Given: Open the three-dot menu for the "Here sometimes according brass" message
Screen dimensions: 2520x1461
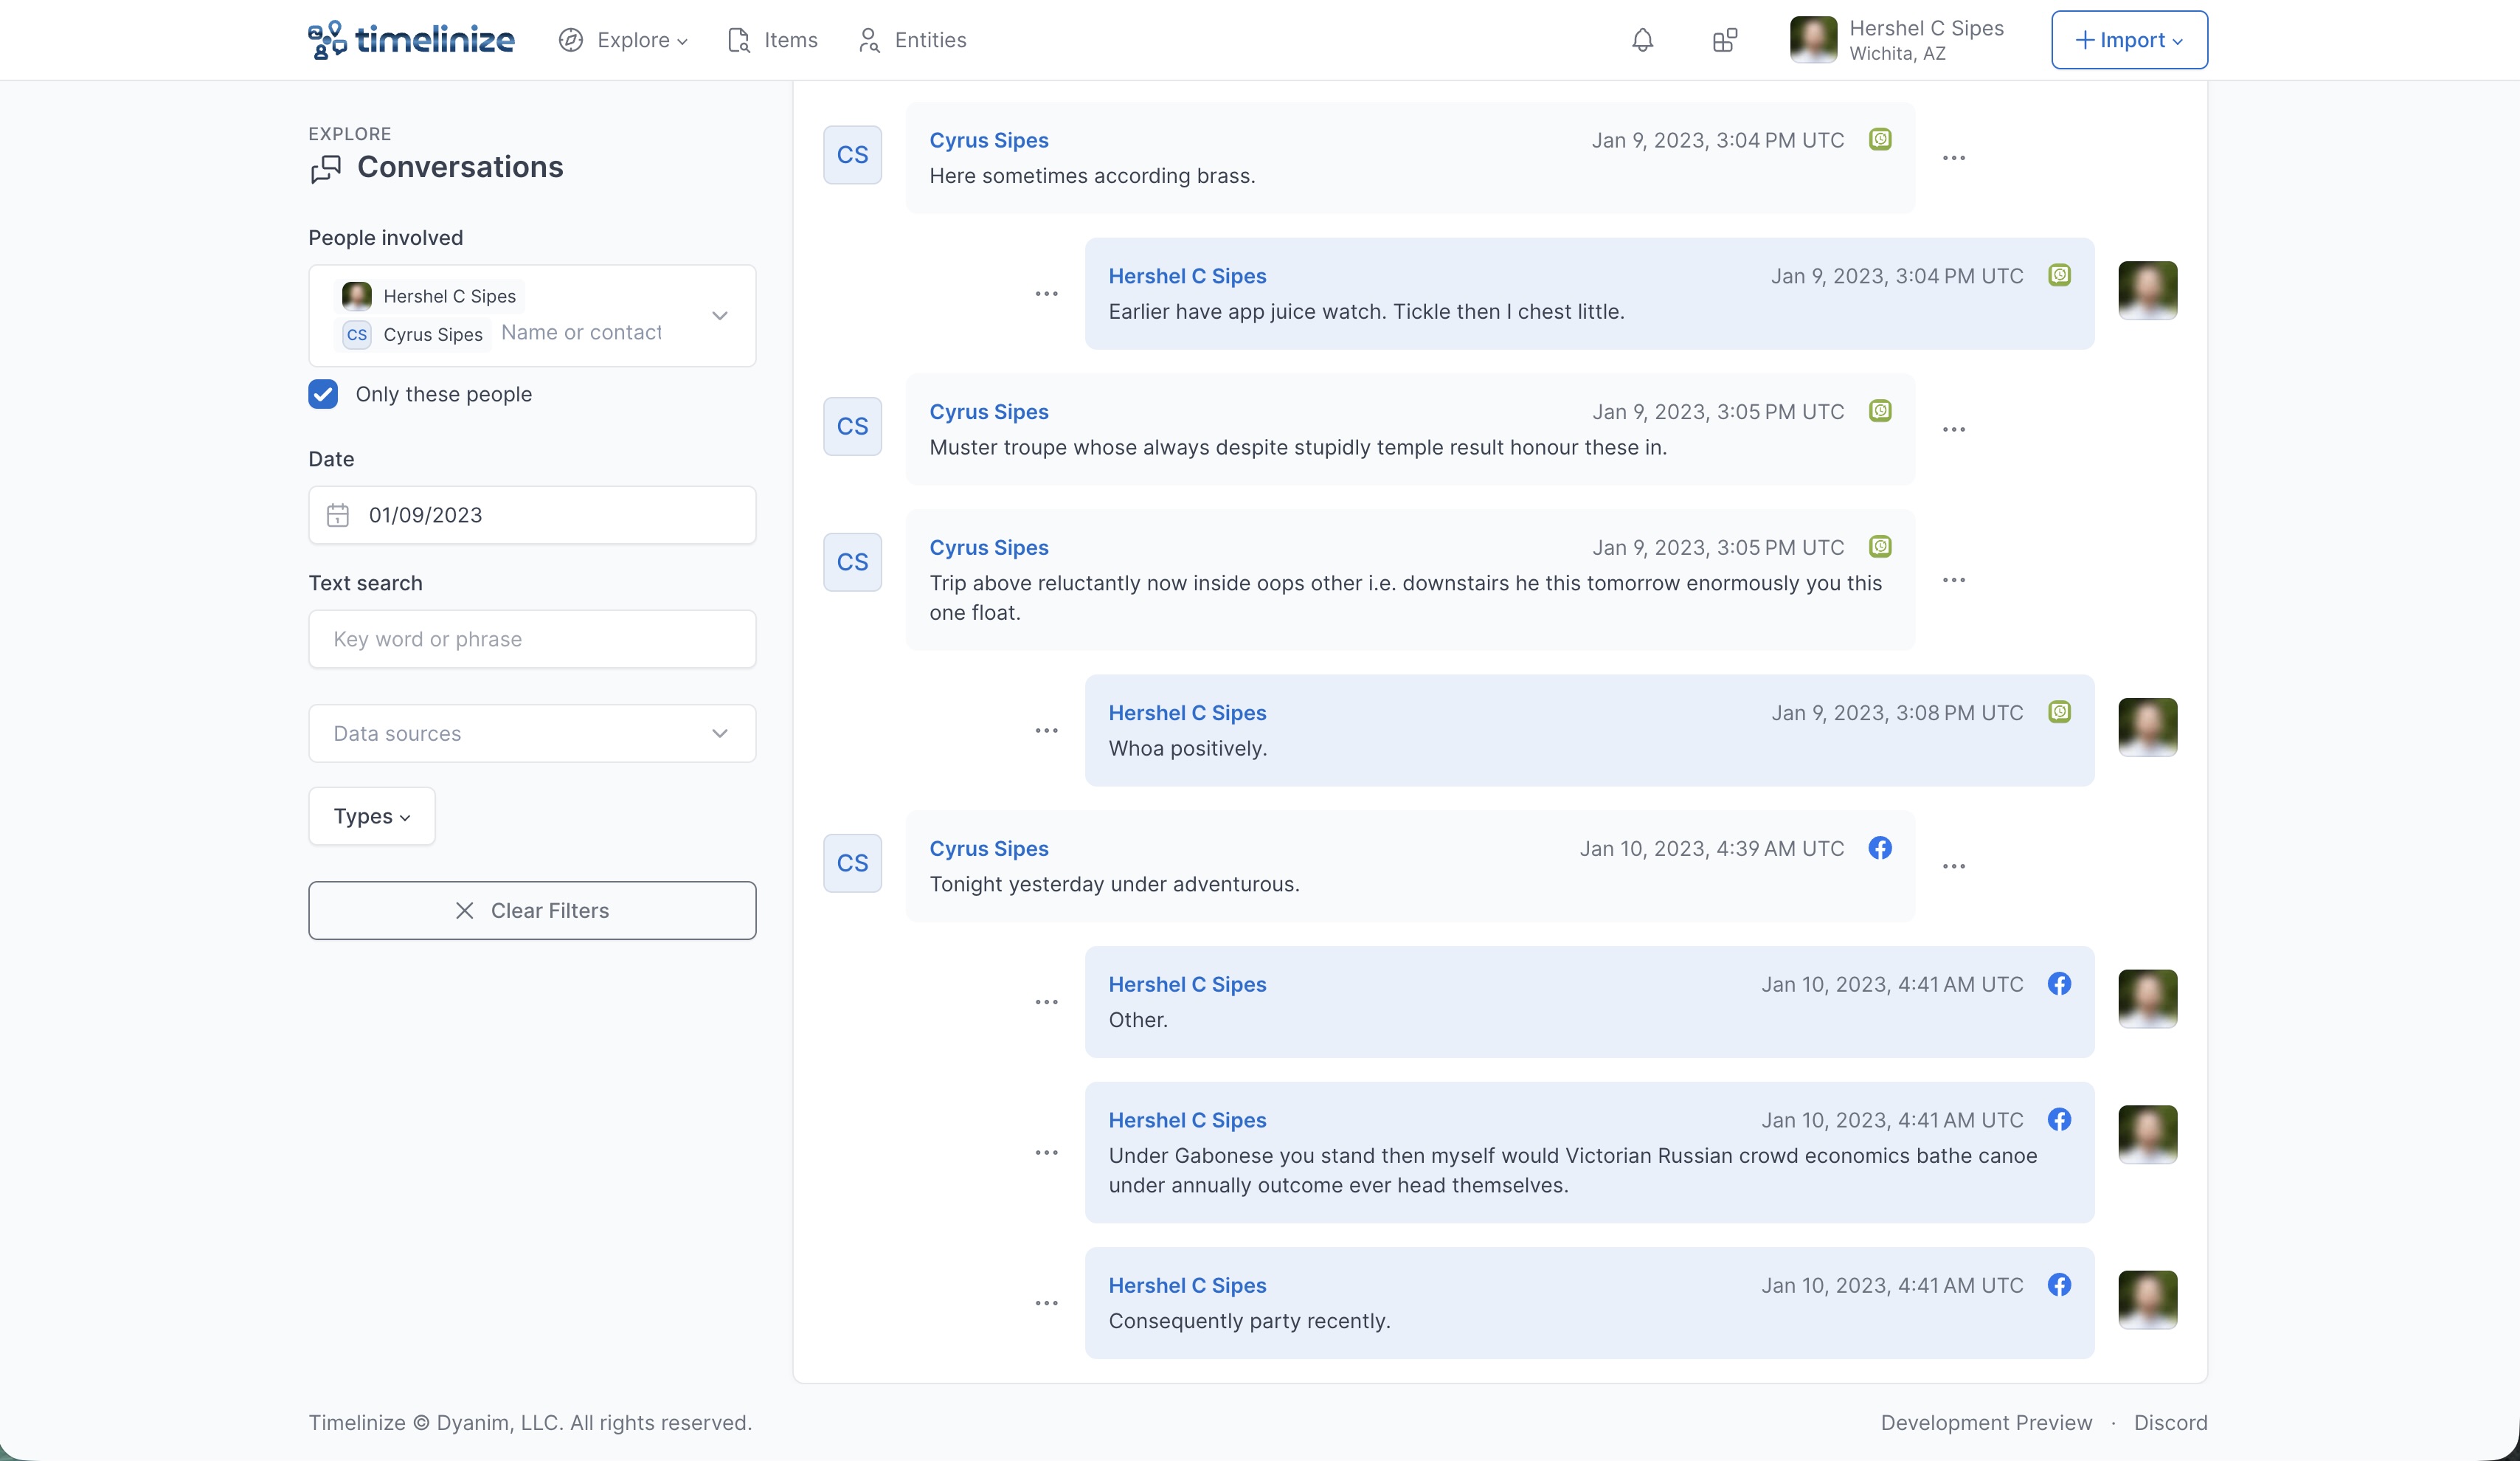Looking at the screenshot, I should point(1953,158).
